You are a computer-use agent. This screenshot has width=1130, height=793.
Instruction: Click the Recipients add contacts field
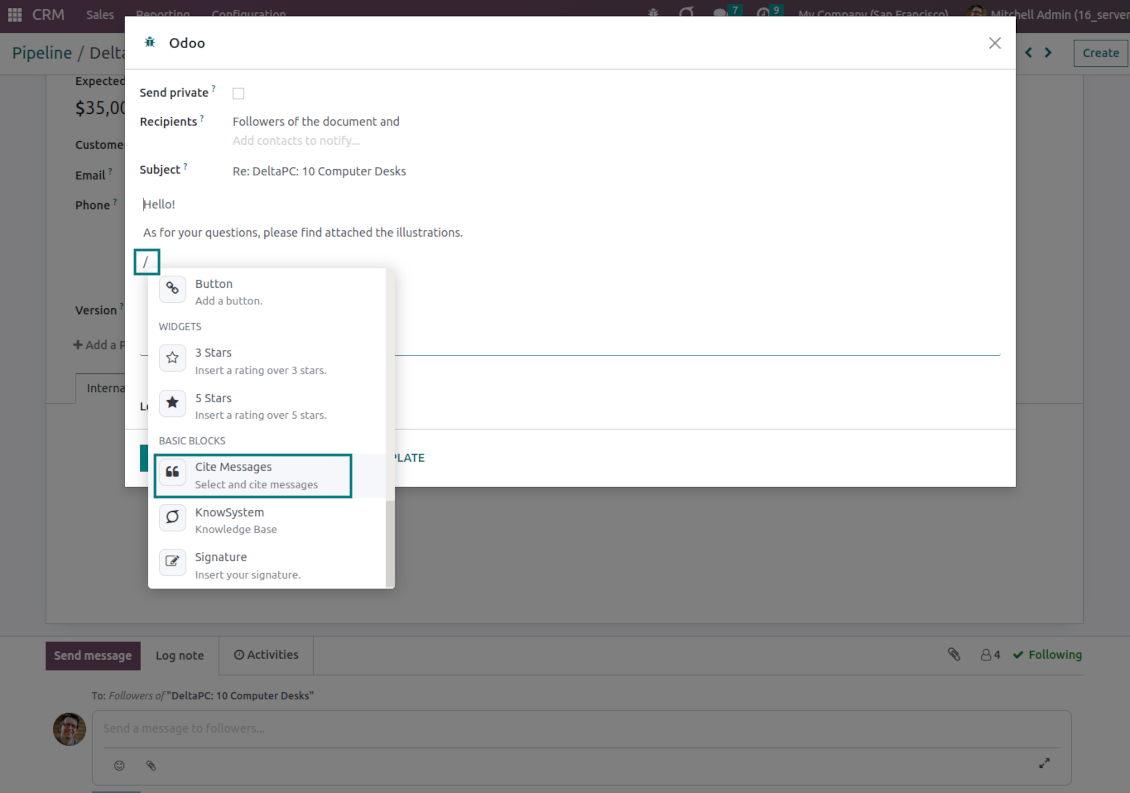(x=296, y=141)
